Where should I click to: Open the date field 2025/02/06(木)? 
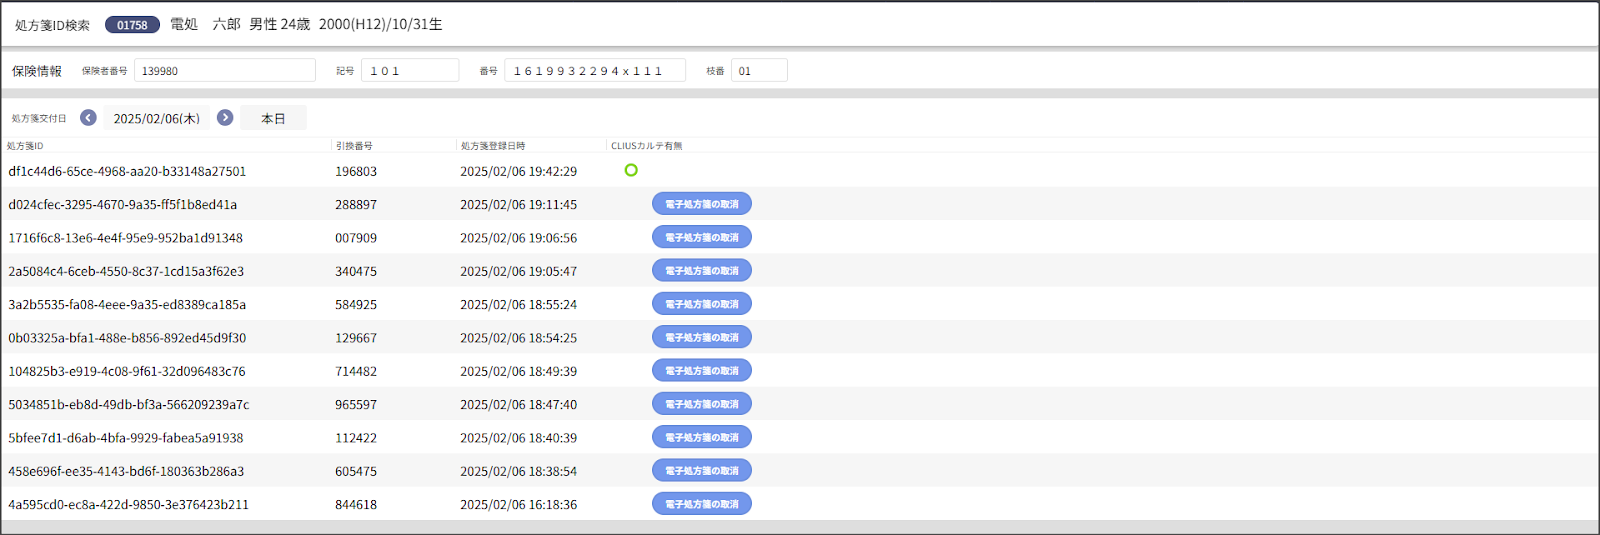tap(156, 118)
